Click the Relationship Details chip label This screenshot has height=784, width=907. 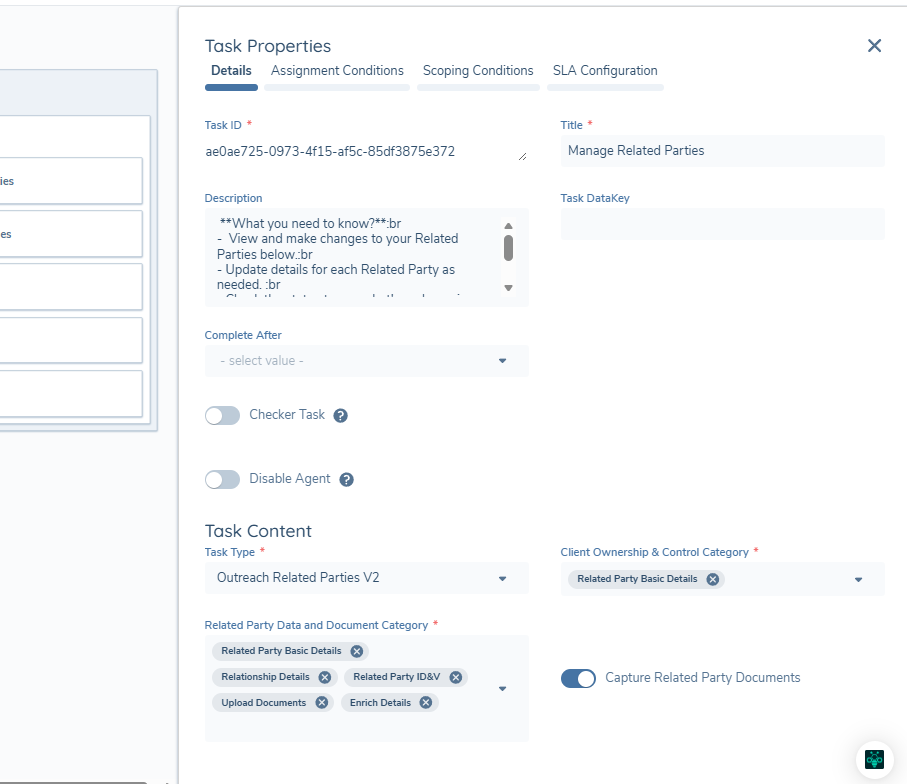pyautogui.click(x=266, y=677)
